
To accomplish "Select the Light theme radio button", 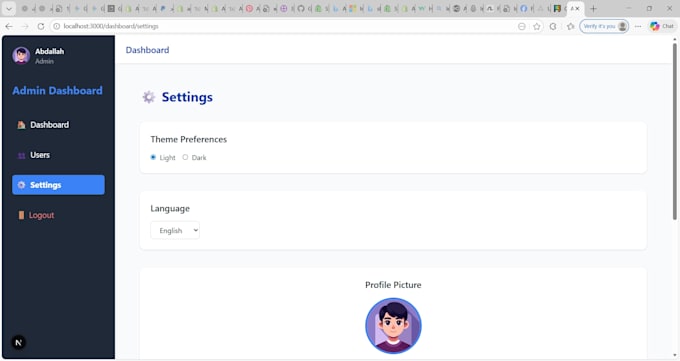I will coord(153,157).
